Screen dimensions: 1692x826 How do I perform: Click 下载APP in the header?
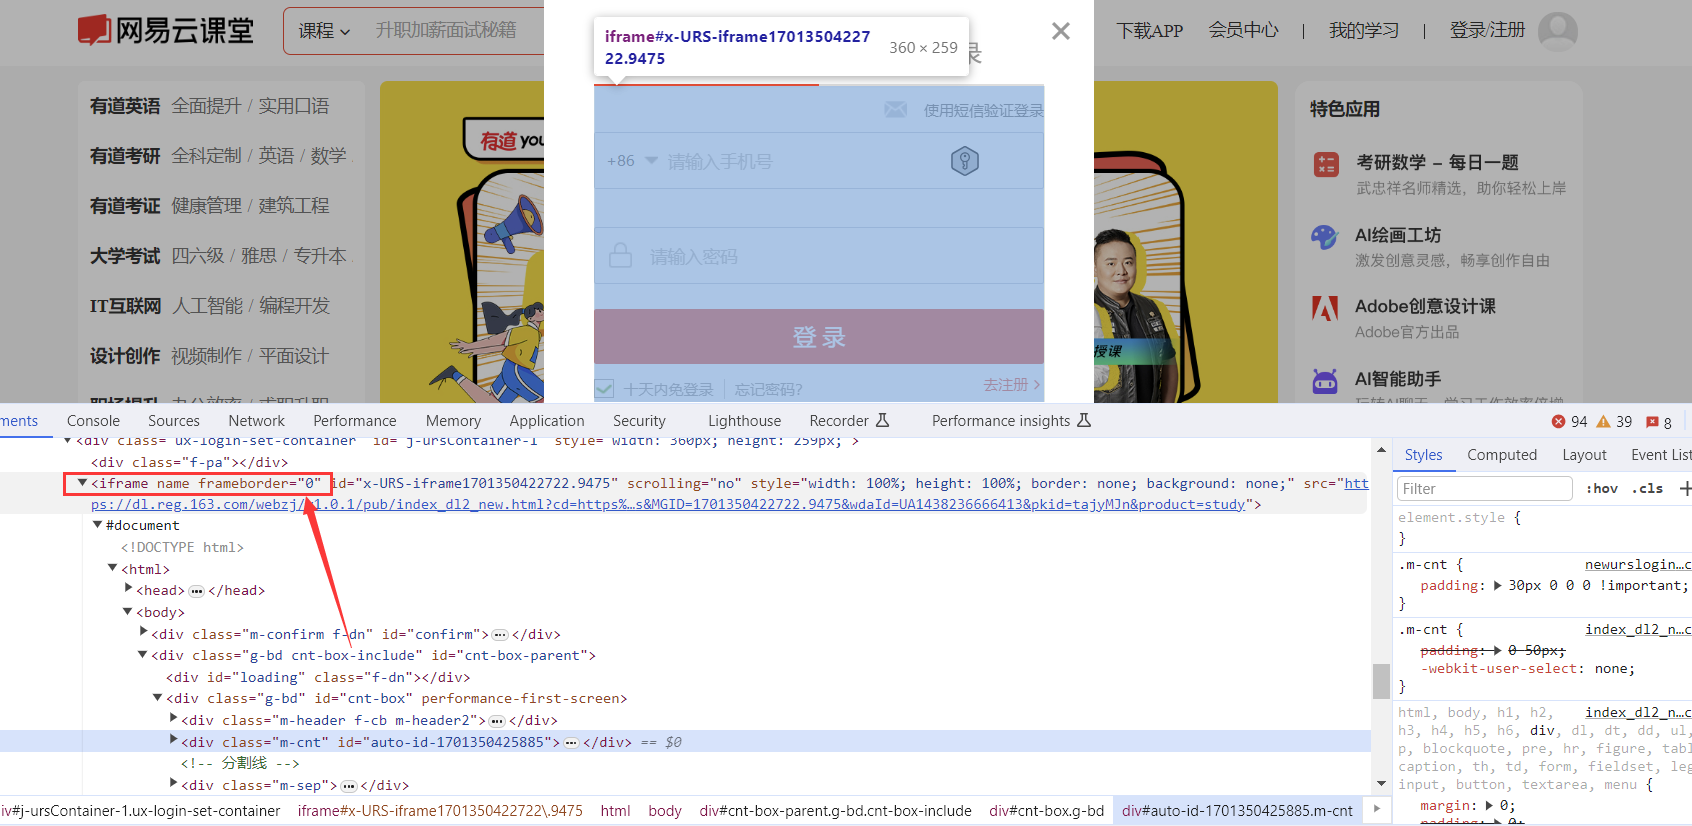pyautogui.click(x=1150, y=31)
